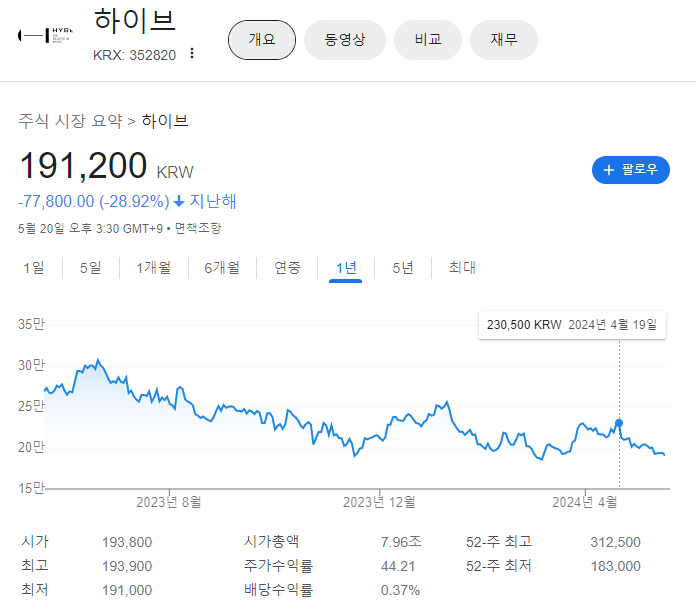
Task: Click the KRX: 352820 ticker text
Action: point(134,55)
